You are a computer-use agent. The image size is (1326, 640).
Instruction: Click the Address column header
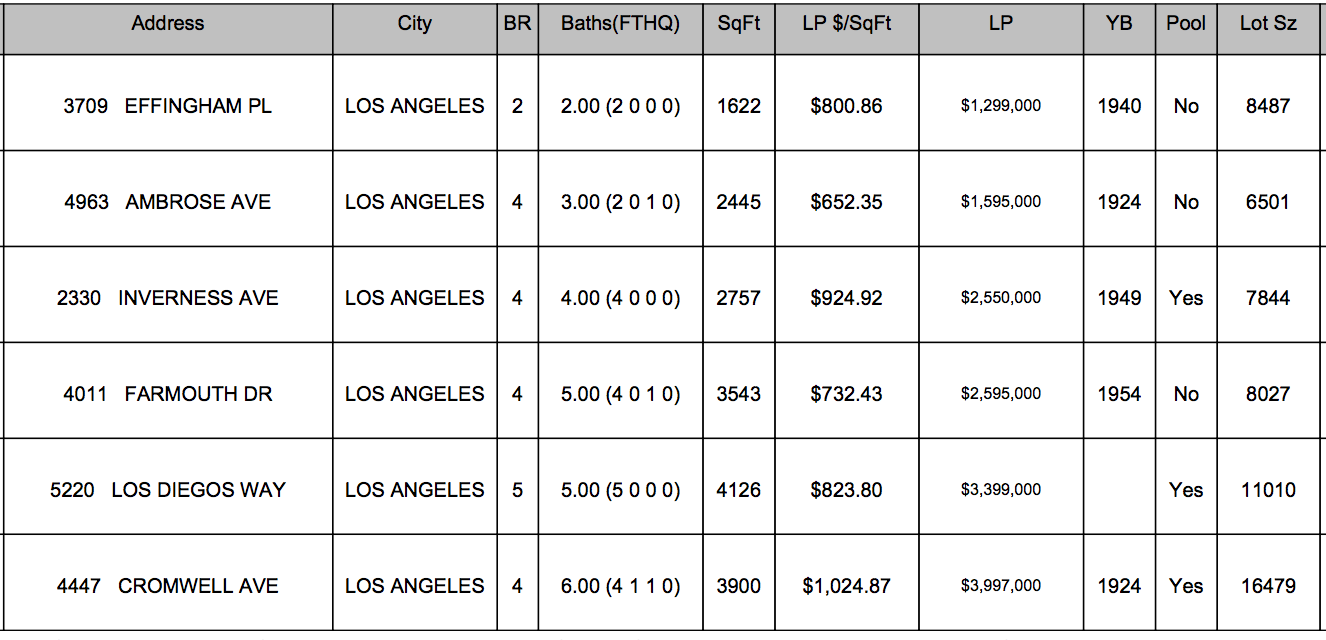pos(167,23)
